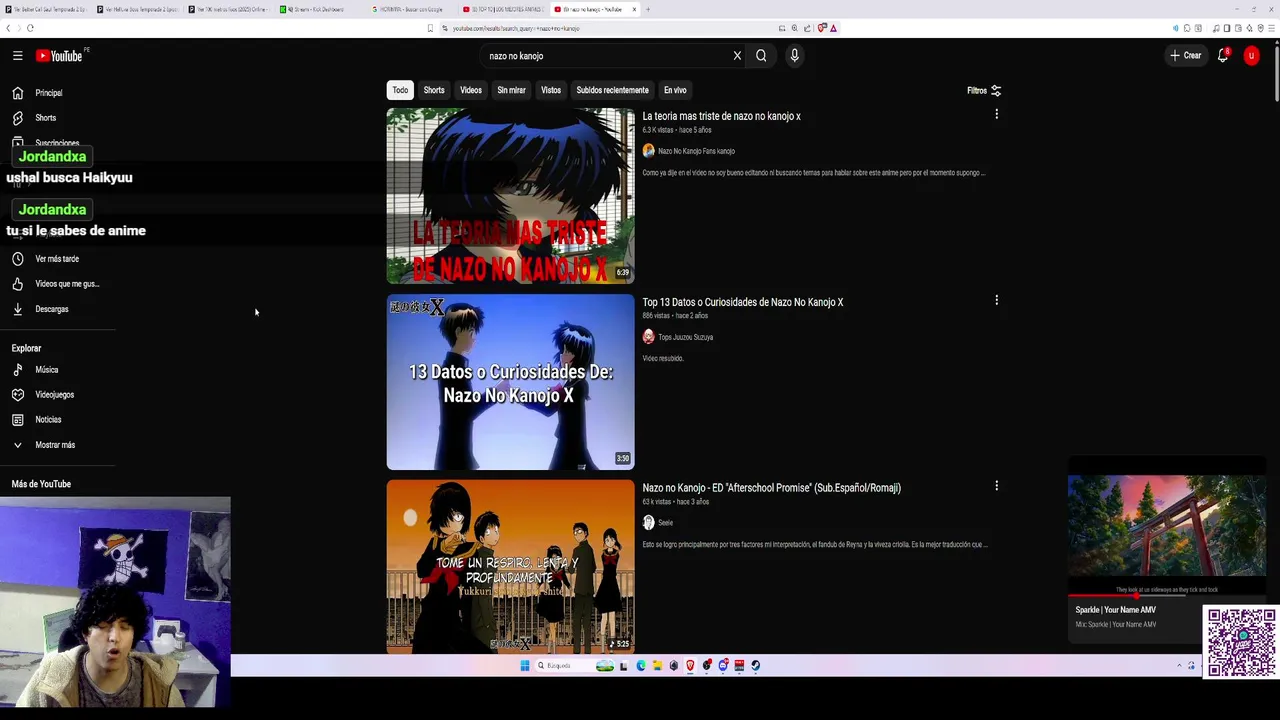The image size is (1280, 720).
Task: Browse Videojuegos under Explorar
Action: (x=55, y=395)
